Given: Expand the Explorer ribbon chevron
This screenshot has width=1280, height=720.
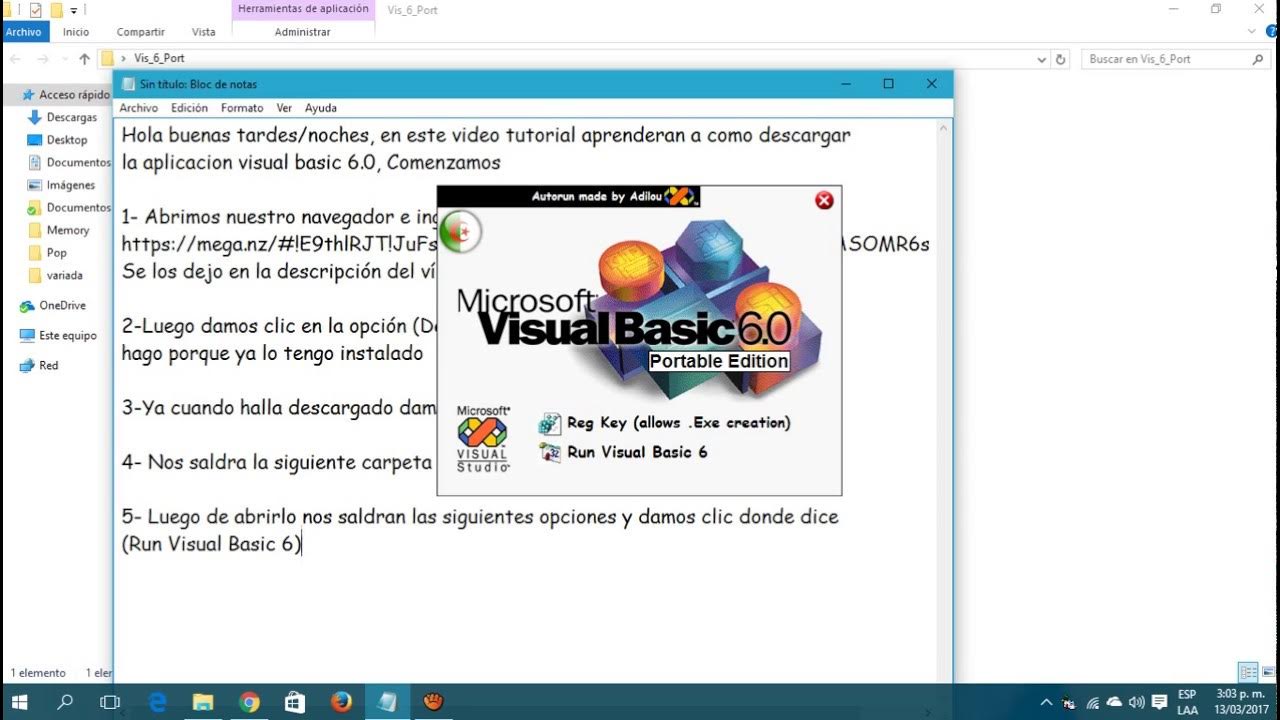Looking at the screenshot, I should (x=1253, y=32).
